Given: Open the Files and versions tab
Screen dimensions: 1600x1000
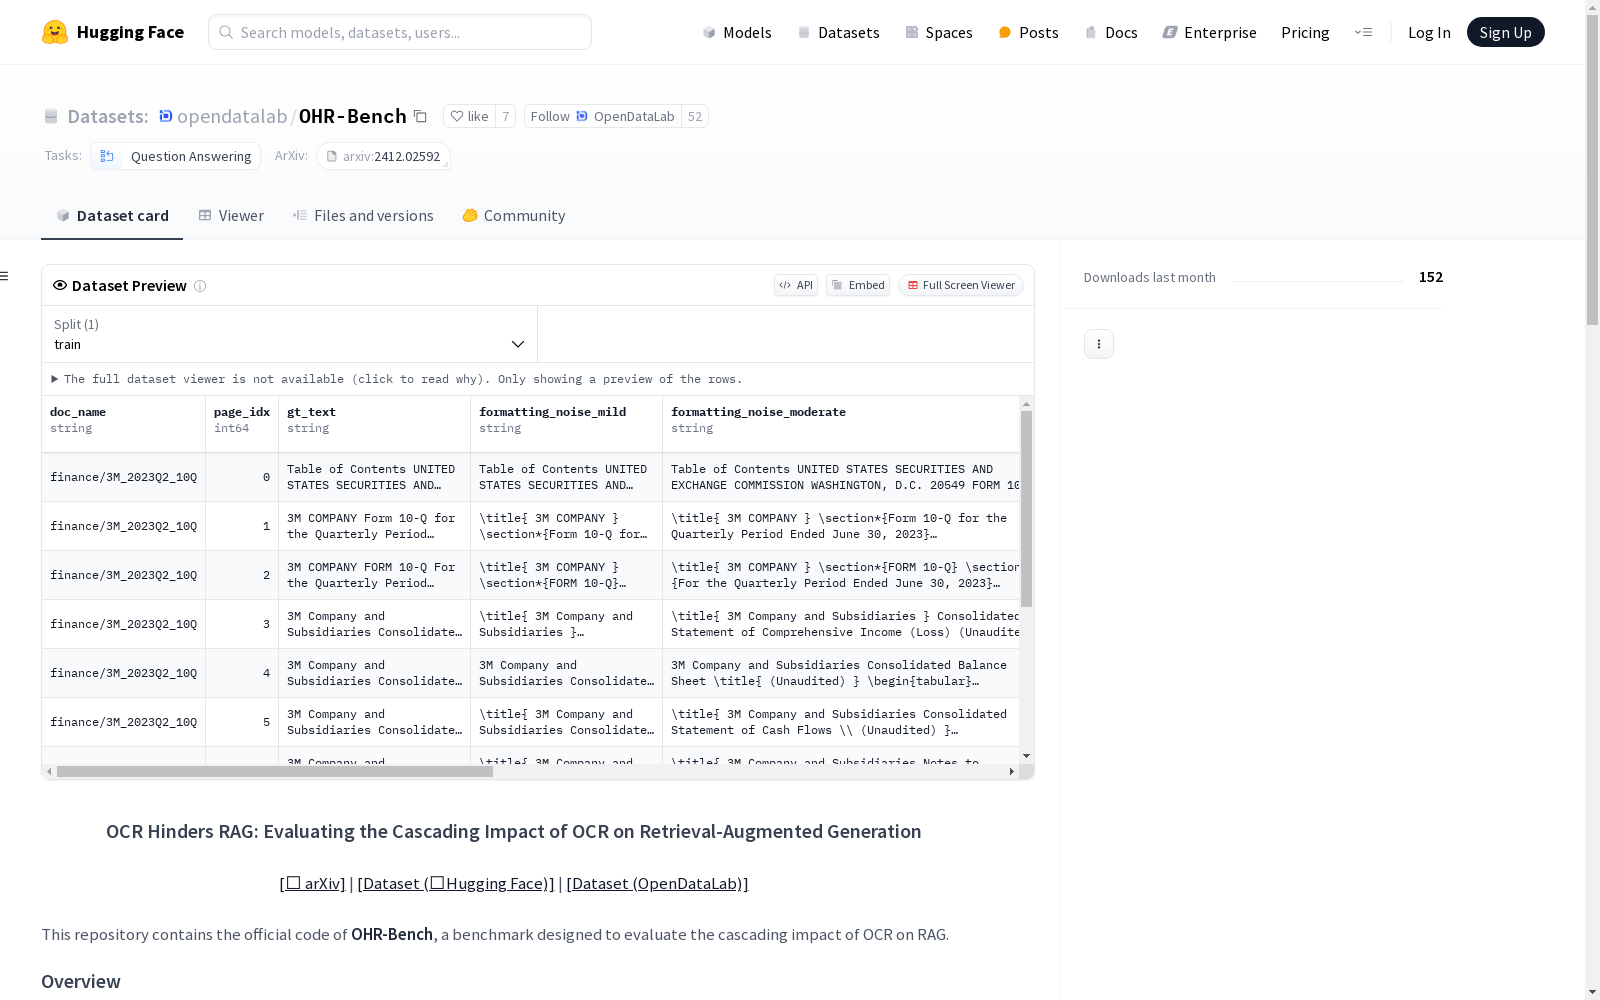Looking at the screenshot, I should 363,216.
